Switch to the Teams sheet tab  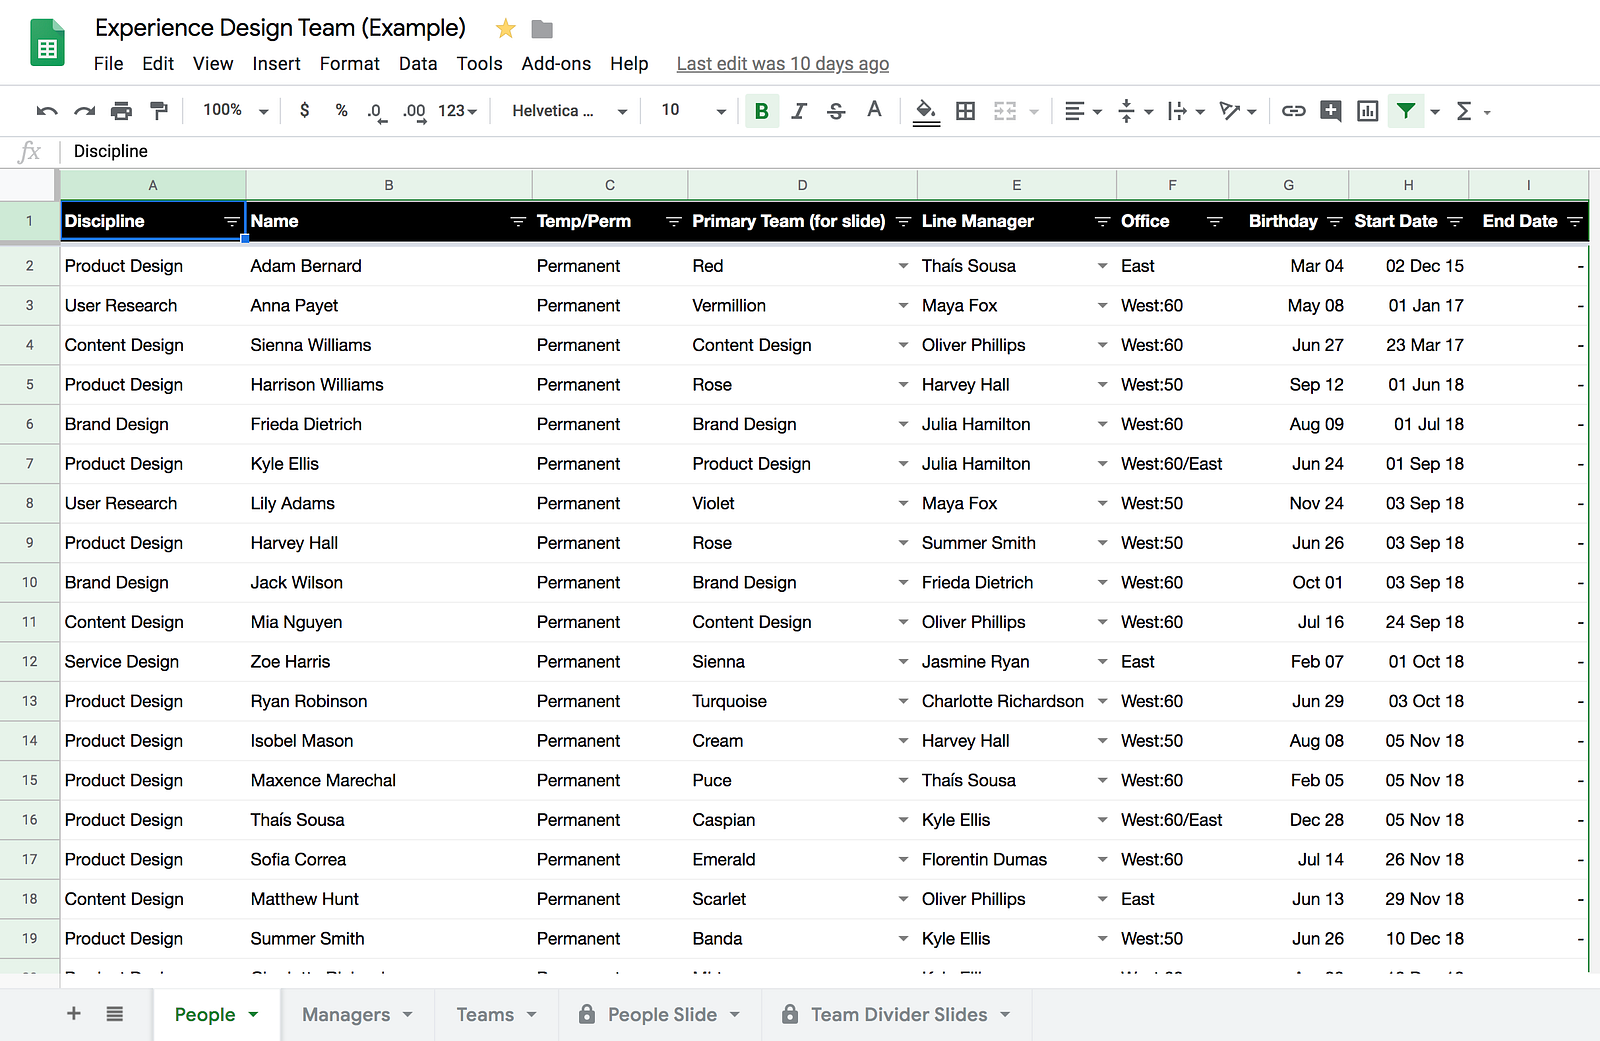point(496,1015)
